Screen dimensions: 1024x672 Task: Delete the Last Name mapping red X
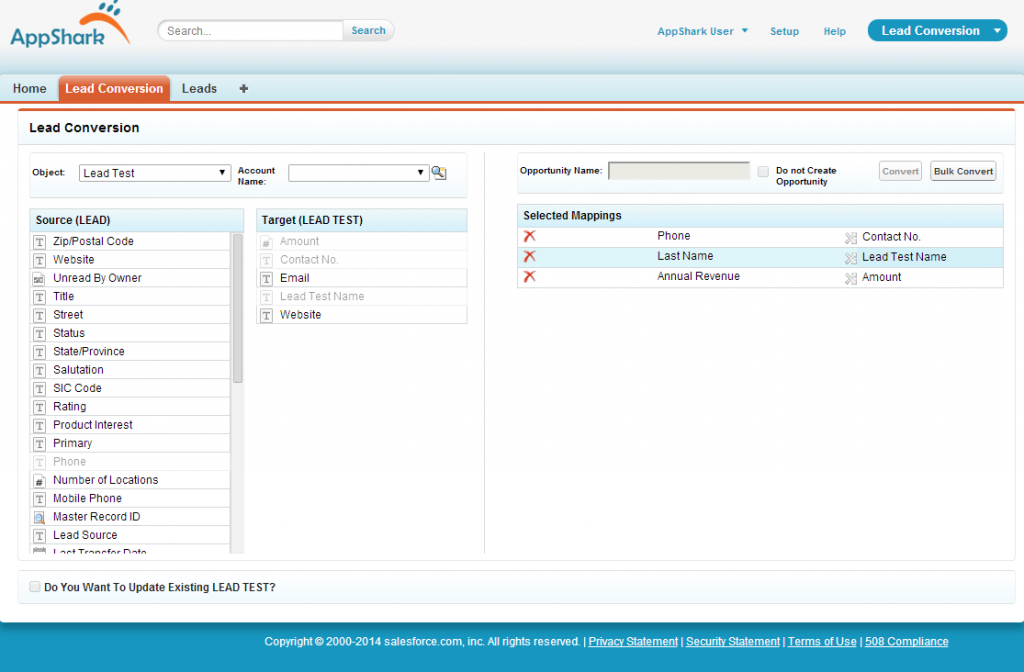click(x=530, y=257)
